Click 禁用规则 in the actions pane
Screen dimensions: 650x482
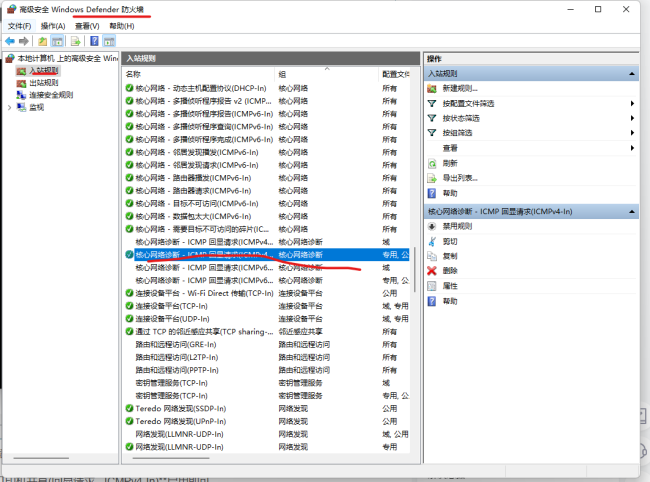[x=457, y=226]
